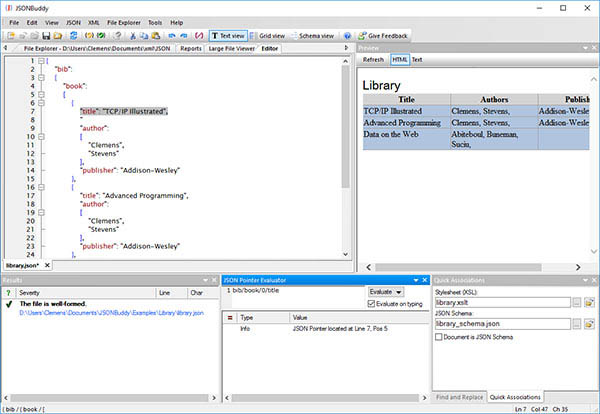Switch to the Large File Viewer tab
Image resolution: width=600 pixels, height=414 pixels.
click(232, 48)
